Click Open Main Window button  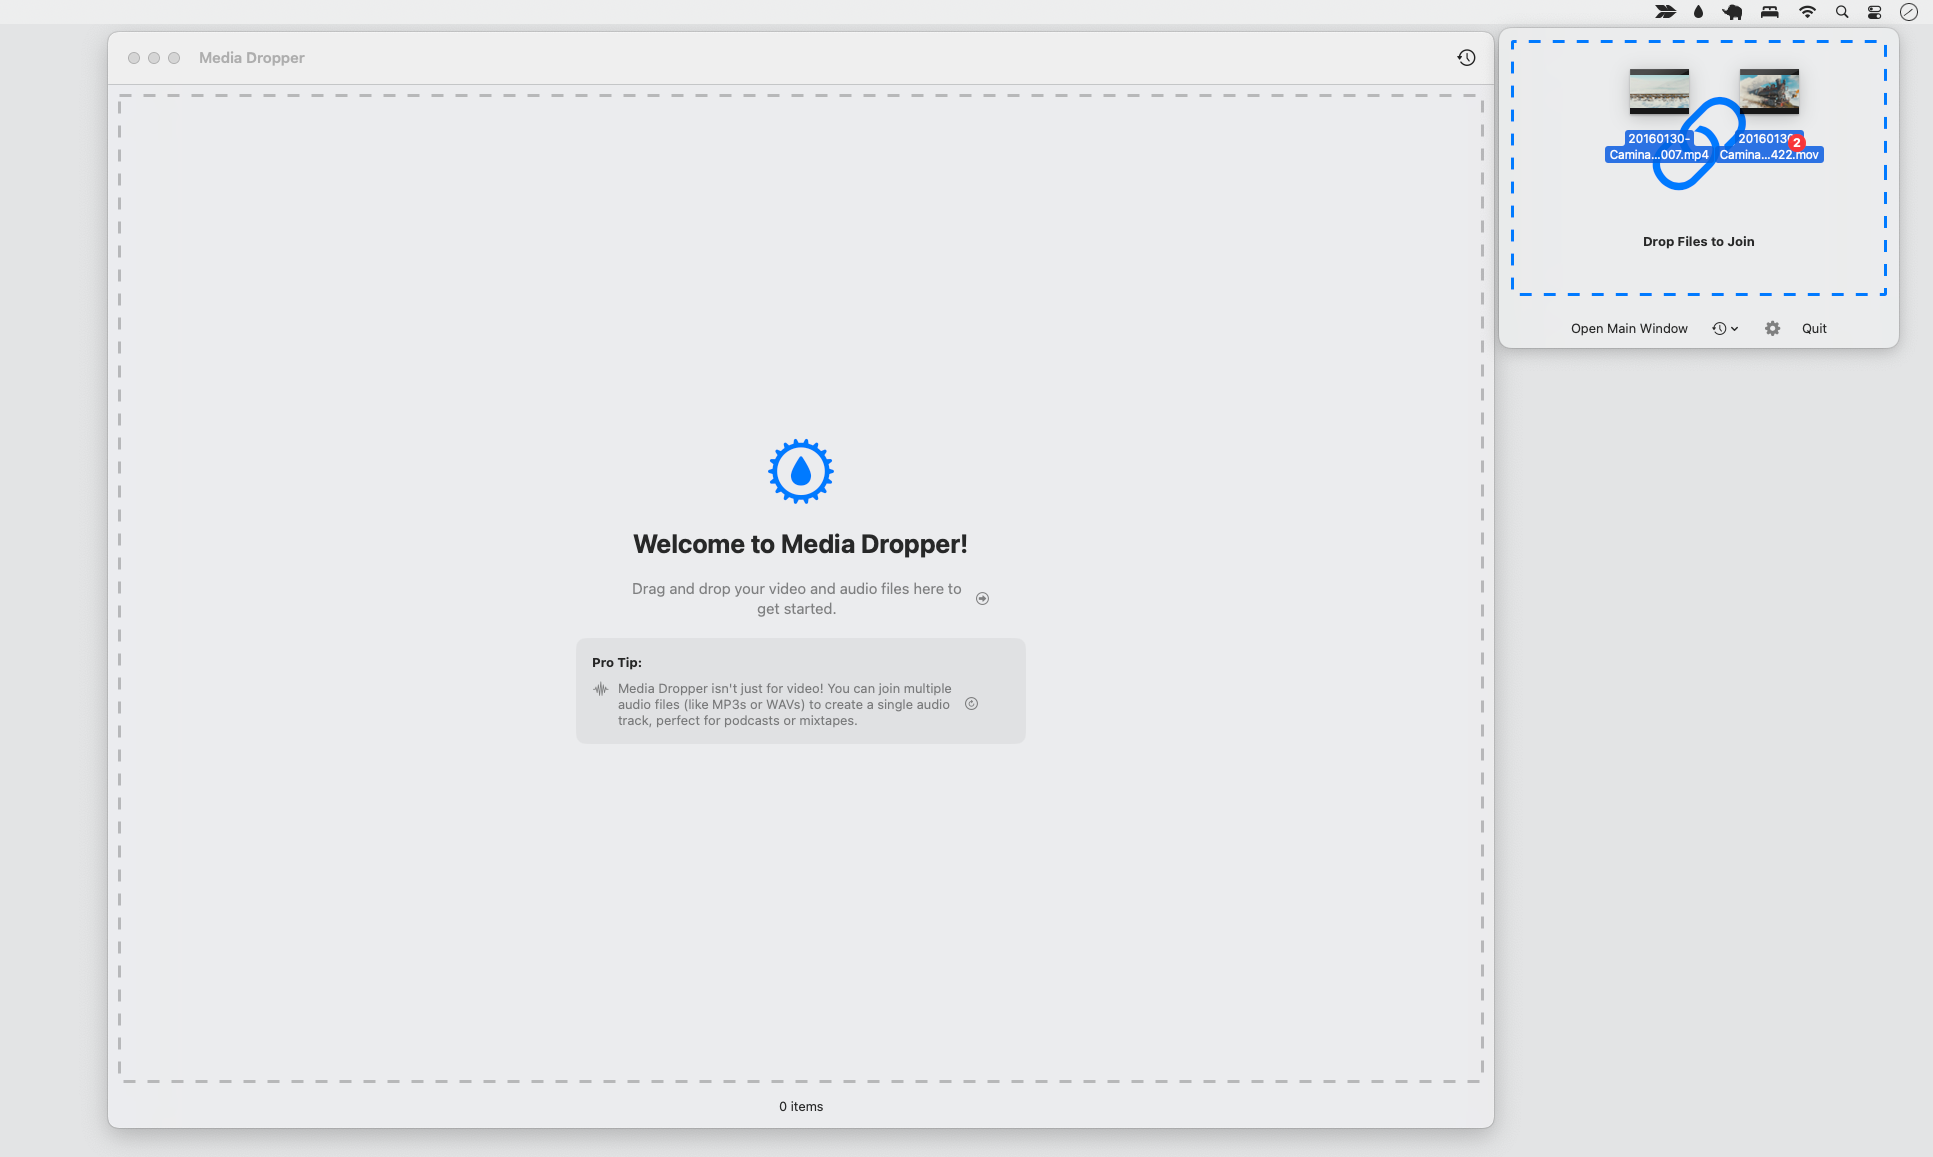1629,328
